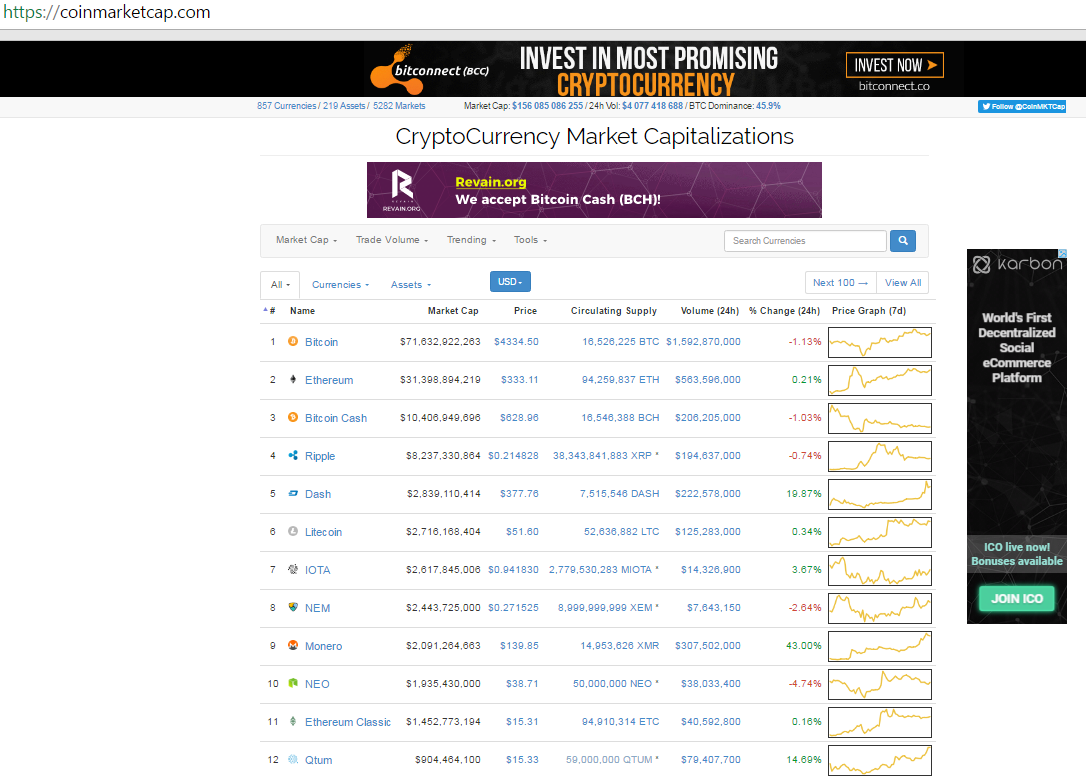Click the Search Currencies input field
1086x778 pixels.
pyautogui.click(x=805, y=241)
